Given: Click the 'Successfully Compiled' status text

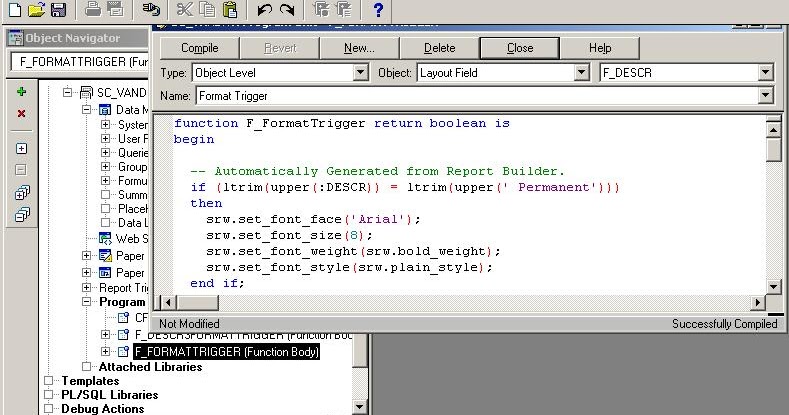Looking at the screenshot, I should pyautogui.click(x=725, y=324).
